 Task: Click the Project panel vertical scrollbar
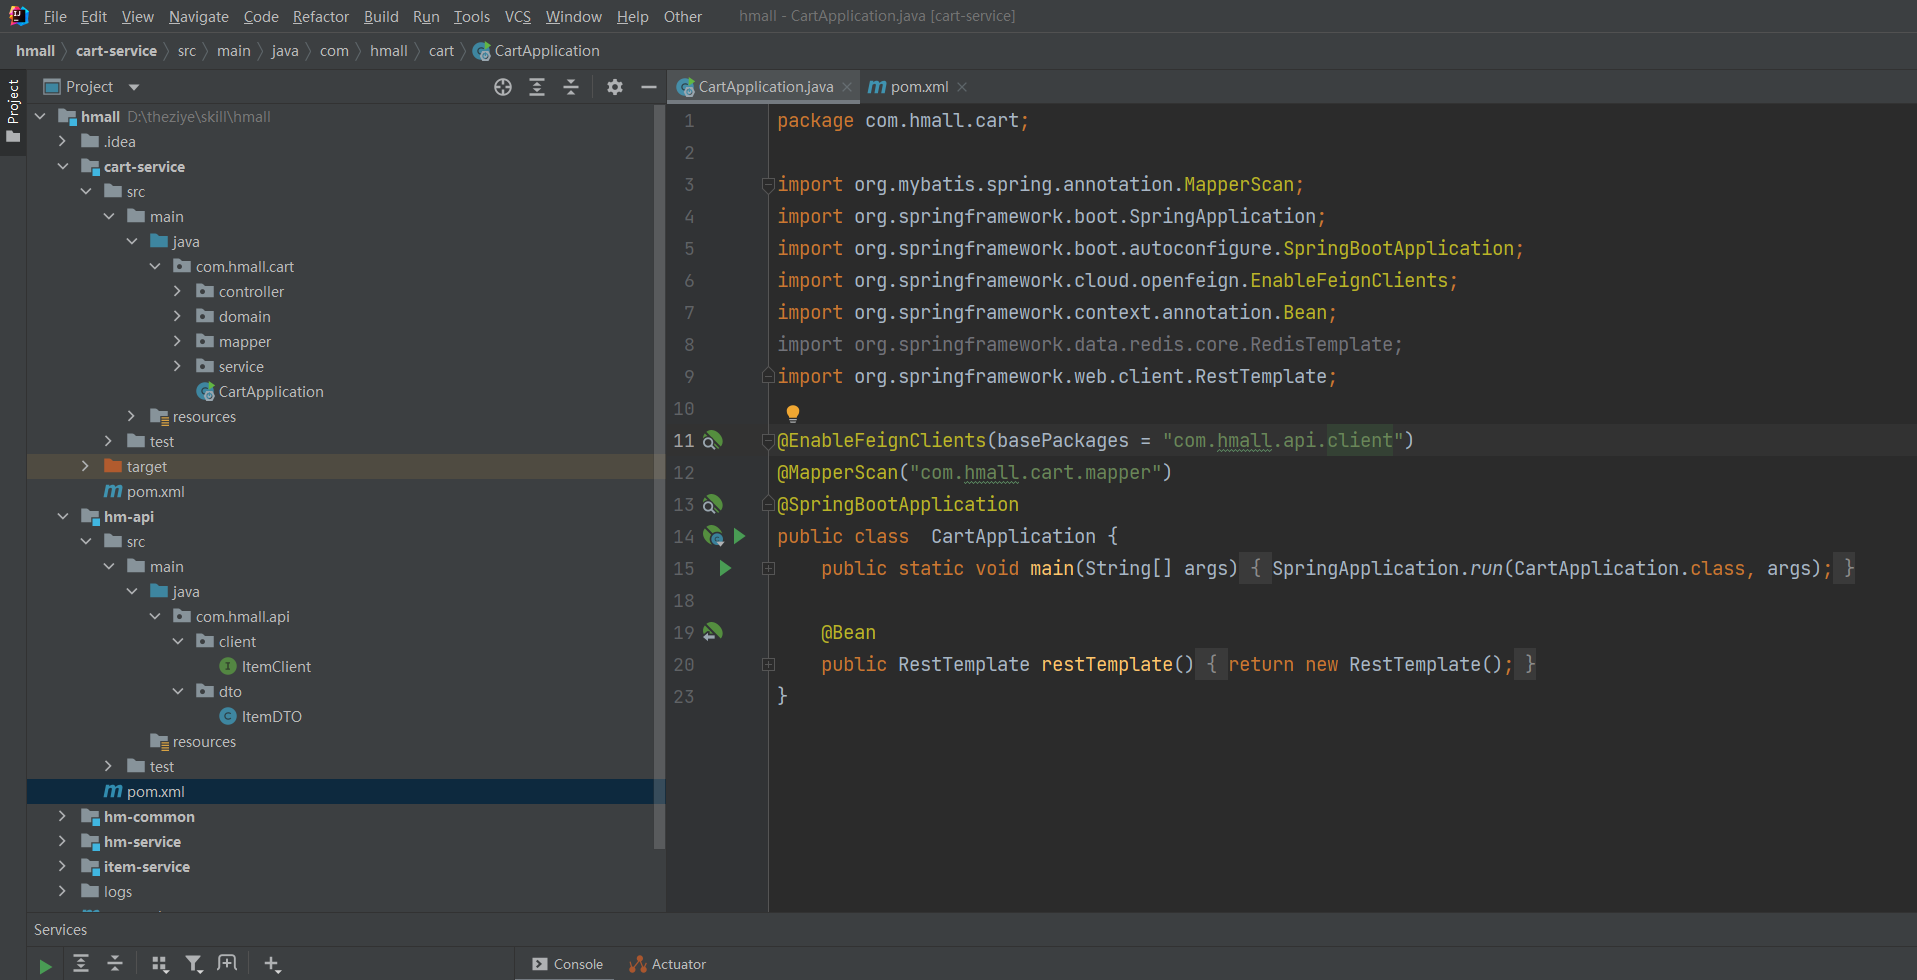coord(659,478)
